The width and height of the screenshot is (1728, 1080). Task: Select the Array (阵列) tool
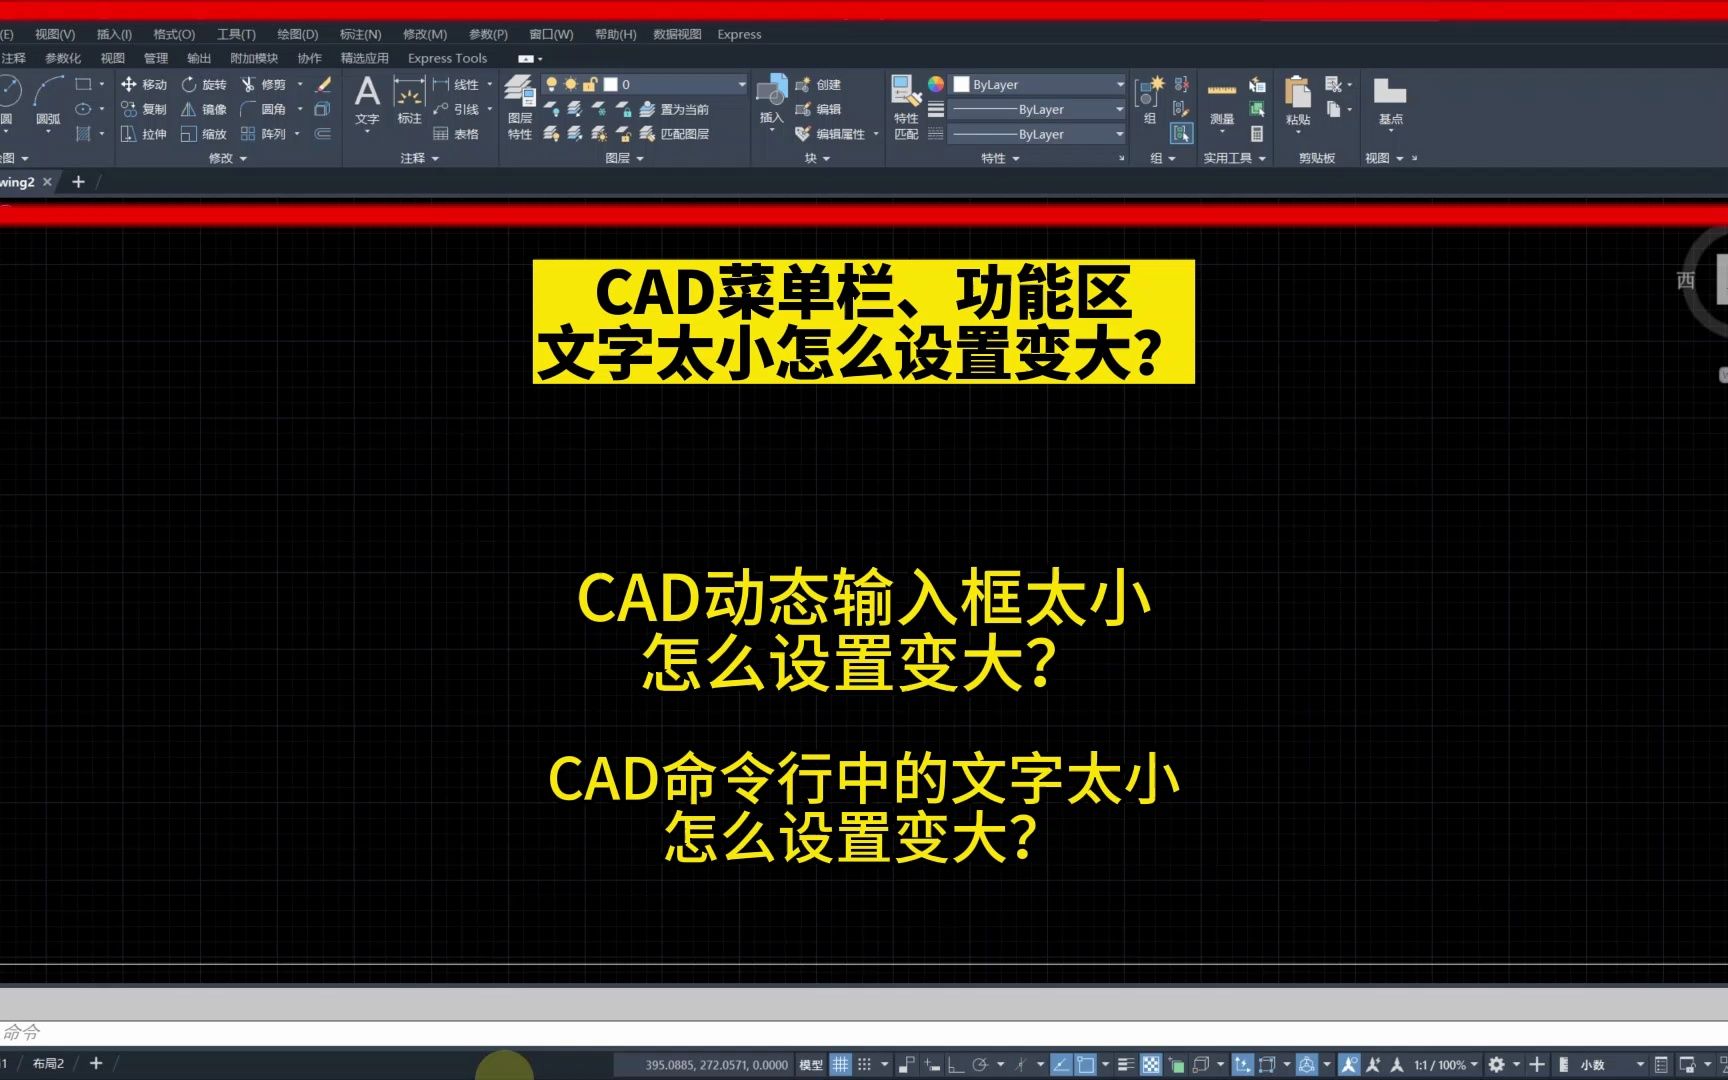263,134
